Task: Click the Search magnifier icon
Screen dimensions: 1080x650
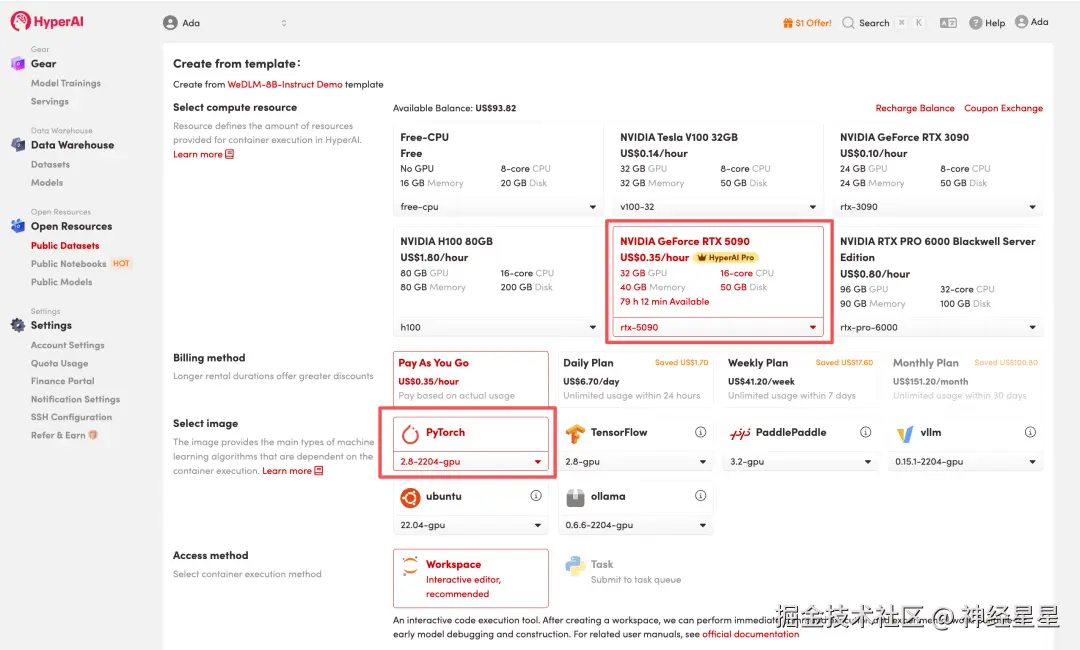Action: click(x=849, y=23)
